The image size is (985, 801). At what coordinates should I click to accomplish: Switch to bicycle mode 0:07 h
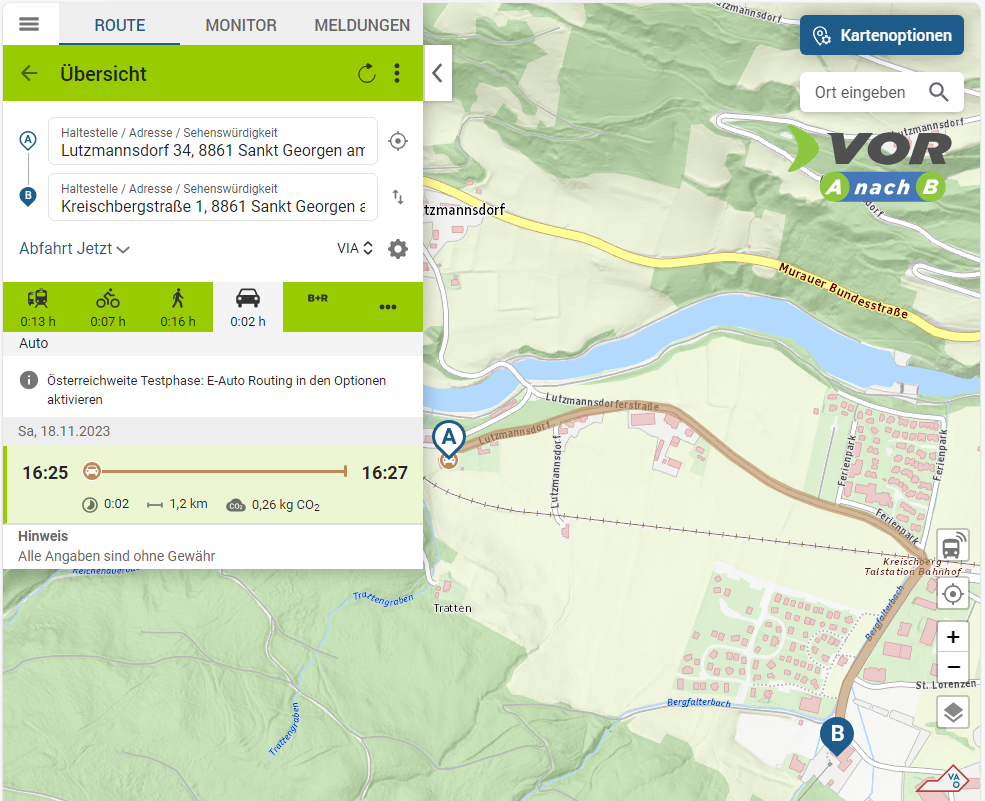coord(108,306)
